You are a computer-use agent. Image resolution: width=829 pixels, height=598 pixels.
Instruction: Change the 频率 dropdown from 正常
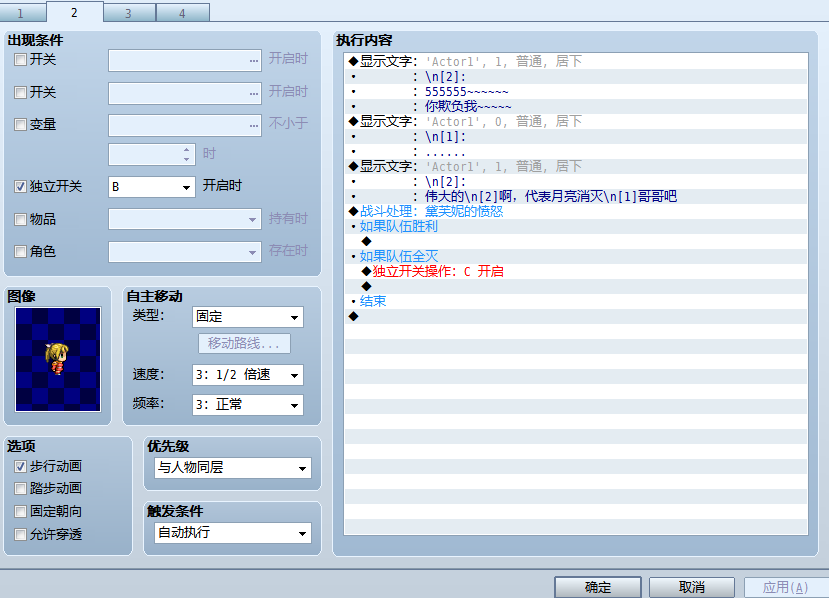coord(247,405)
